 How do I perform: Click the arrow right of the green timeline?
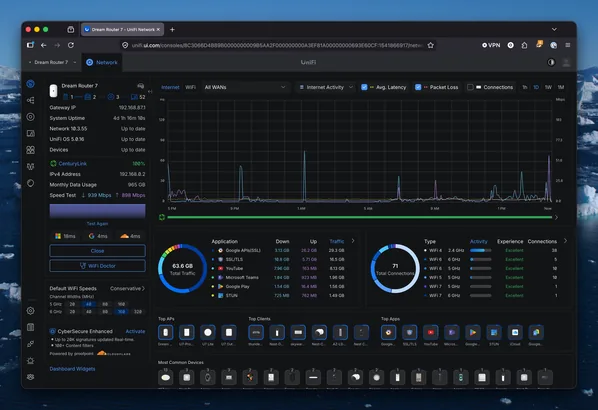556,217
